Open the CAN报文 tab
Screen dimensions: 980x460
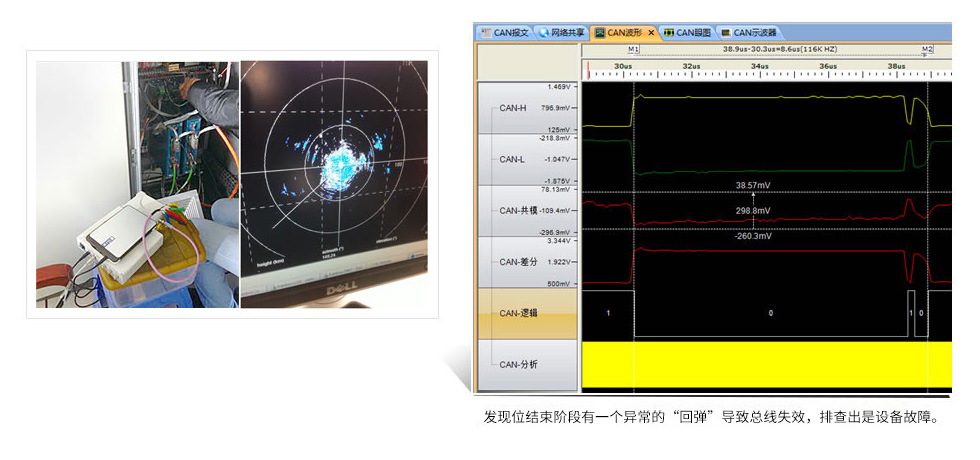pos(510,32)
